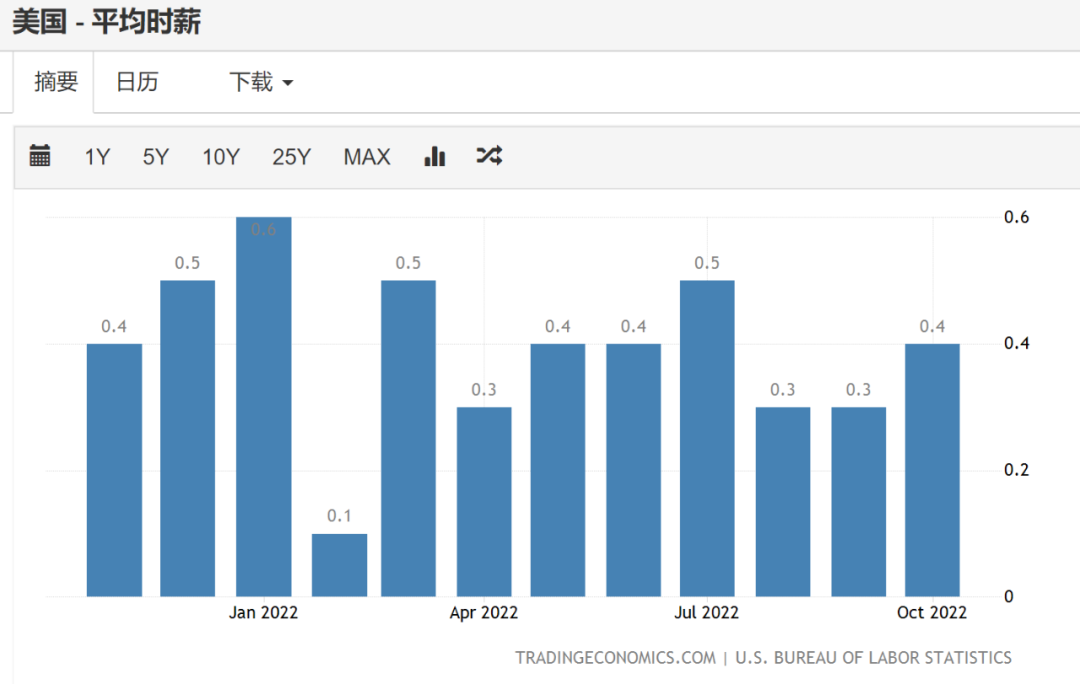
Task: Click the shuffle compare icon
Action: (x=489, y=156)
